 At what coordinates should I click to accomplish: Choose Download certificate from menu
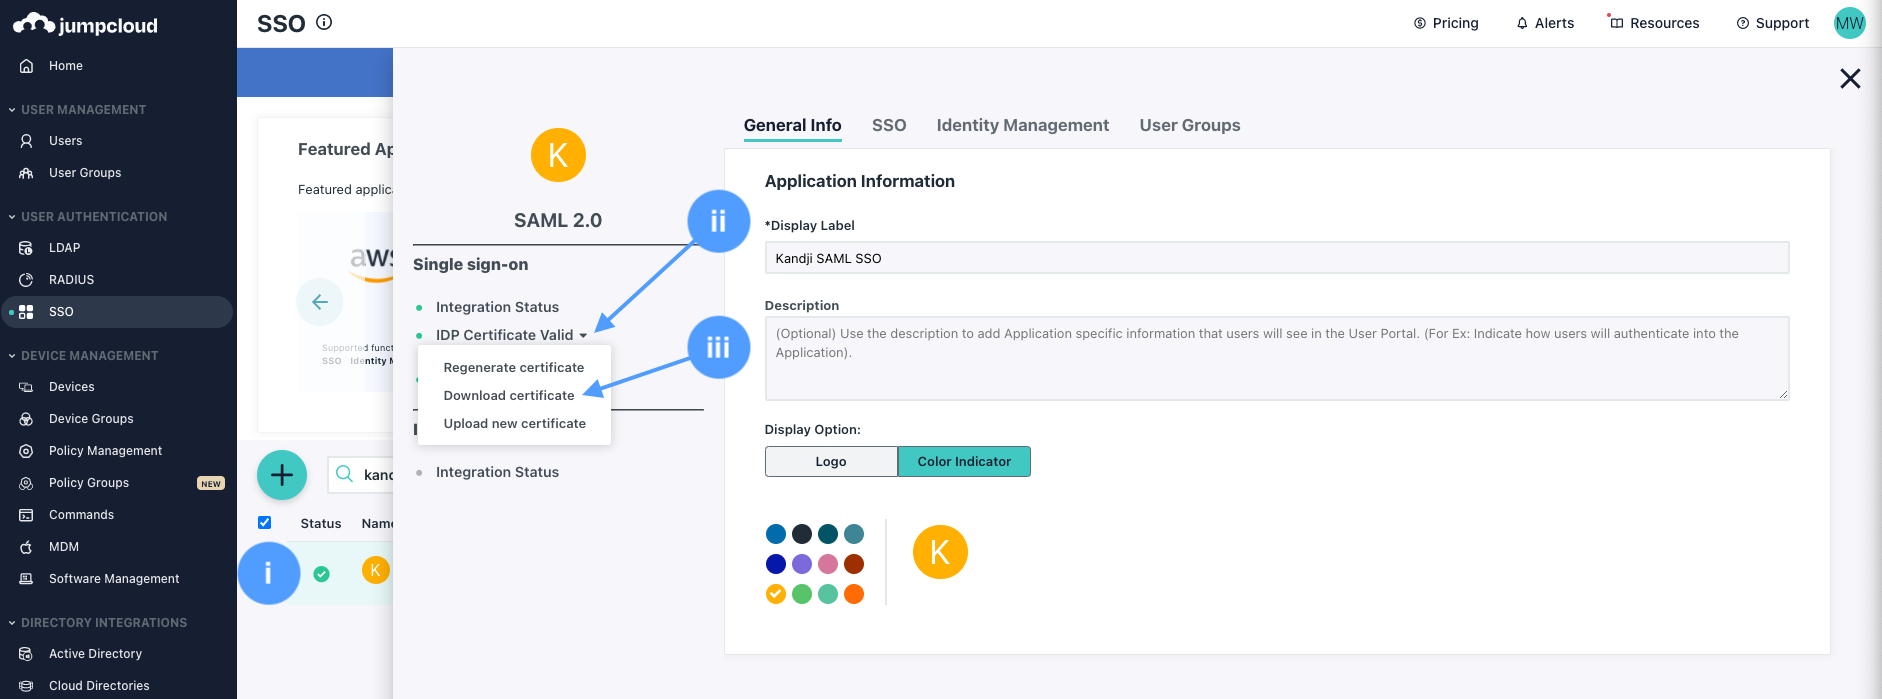point(509,396)
